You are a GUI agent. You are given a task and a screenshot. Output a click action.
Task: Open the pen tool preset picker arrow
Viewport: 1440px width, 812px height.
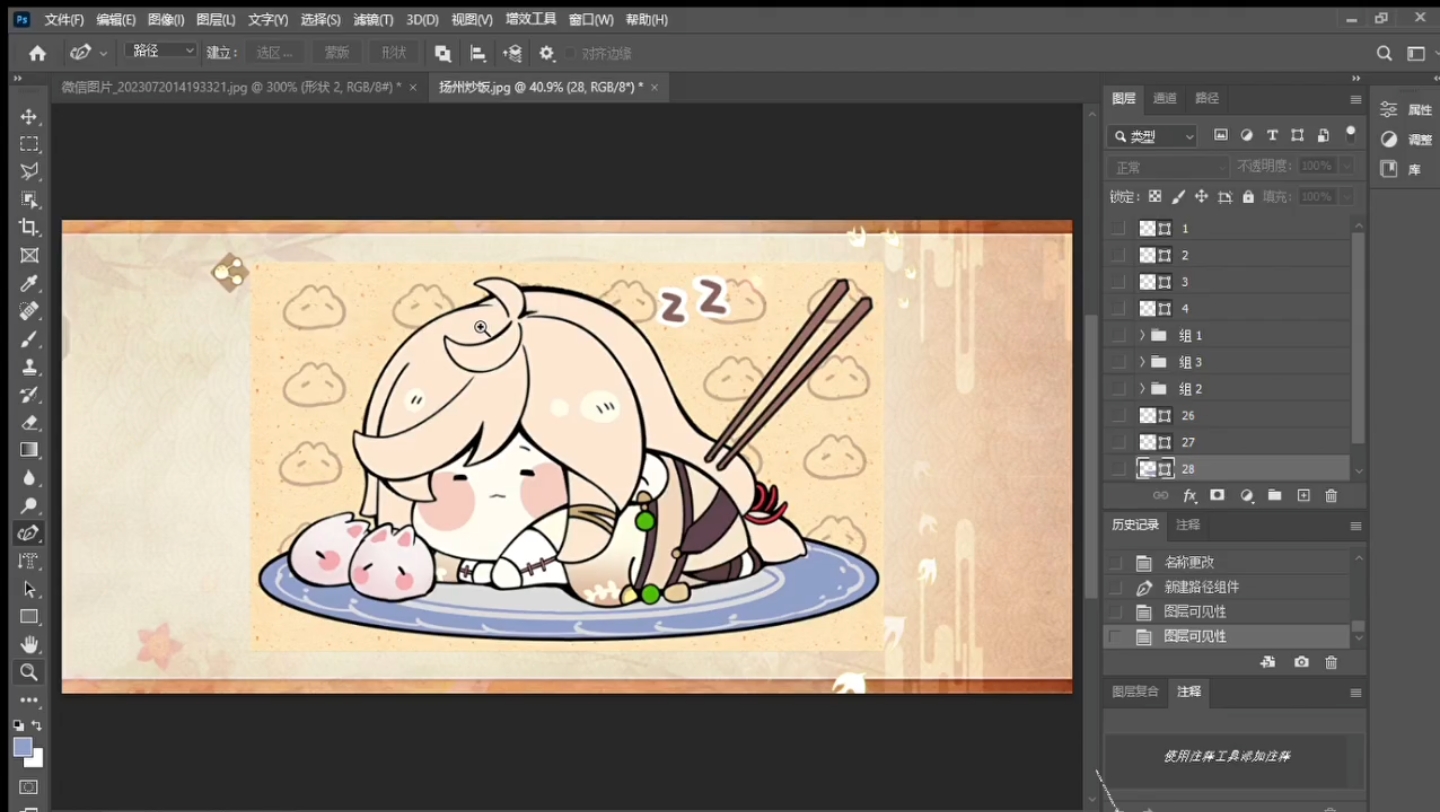click(x=103, y=53)
